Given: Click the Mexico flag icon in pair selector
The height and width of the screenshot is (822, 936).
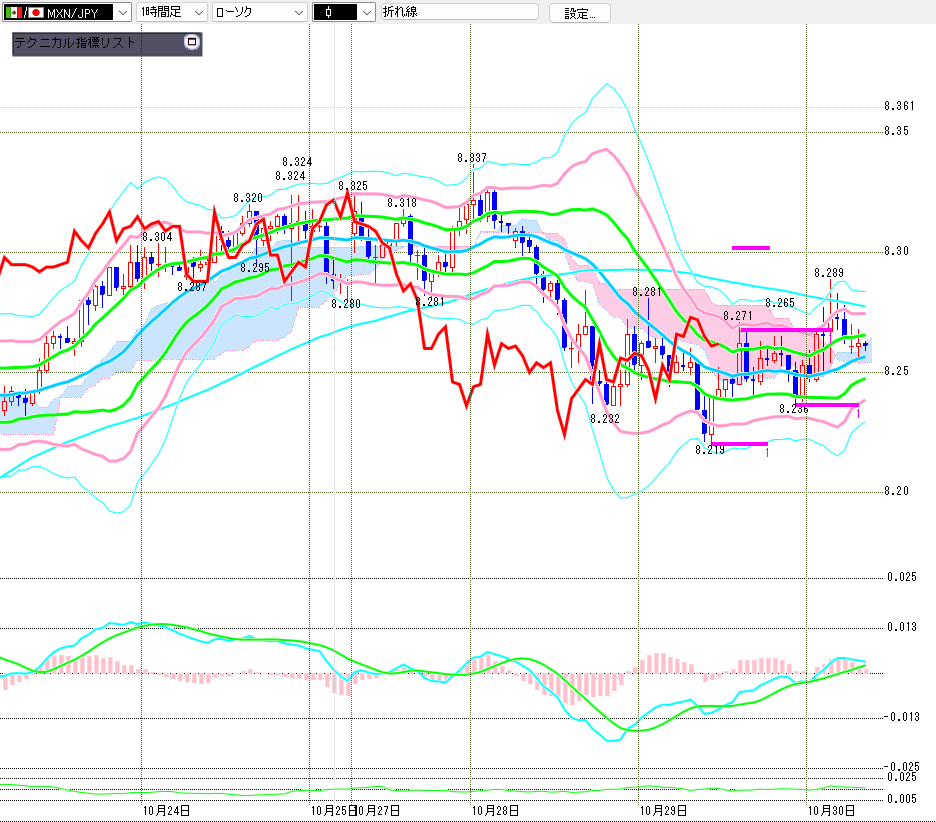Looking at the screenshot, I should [x=11, y=12].
